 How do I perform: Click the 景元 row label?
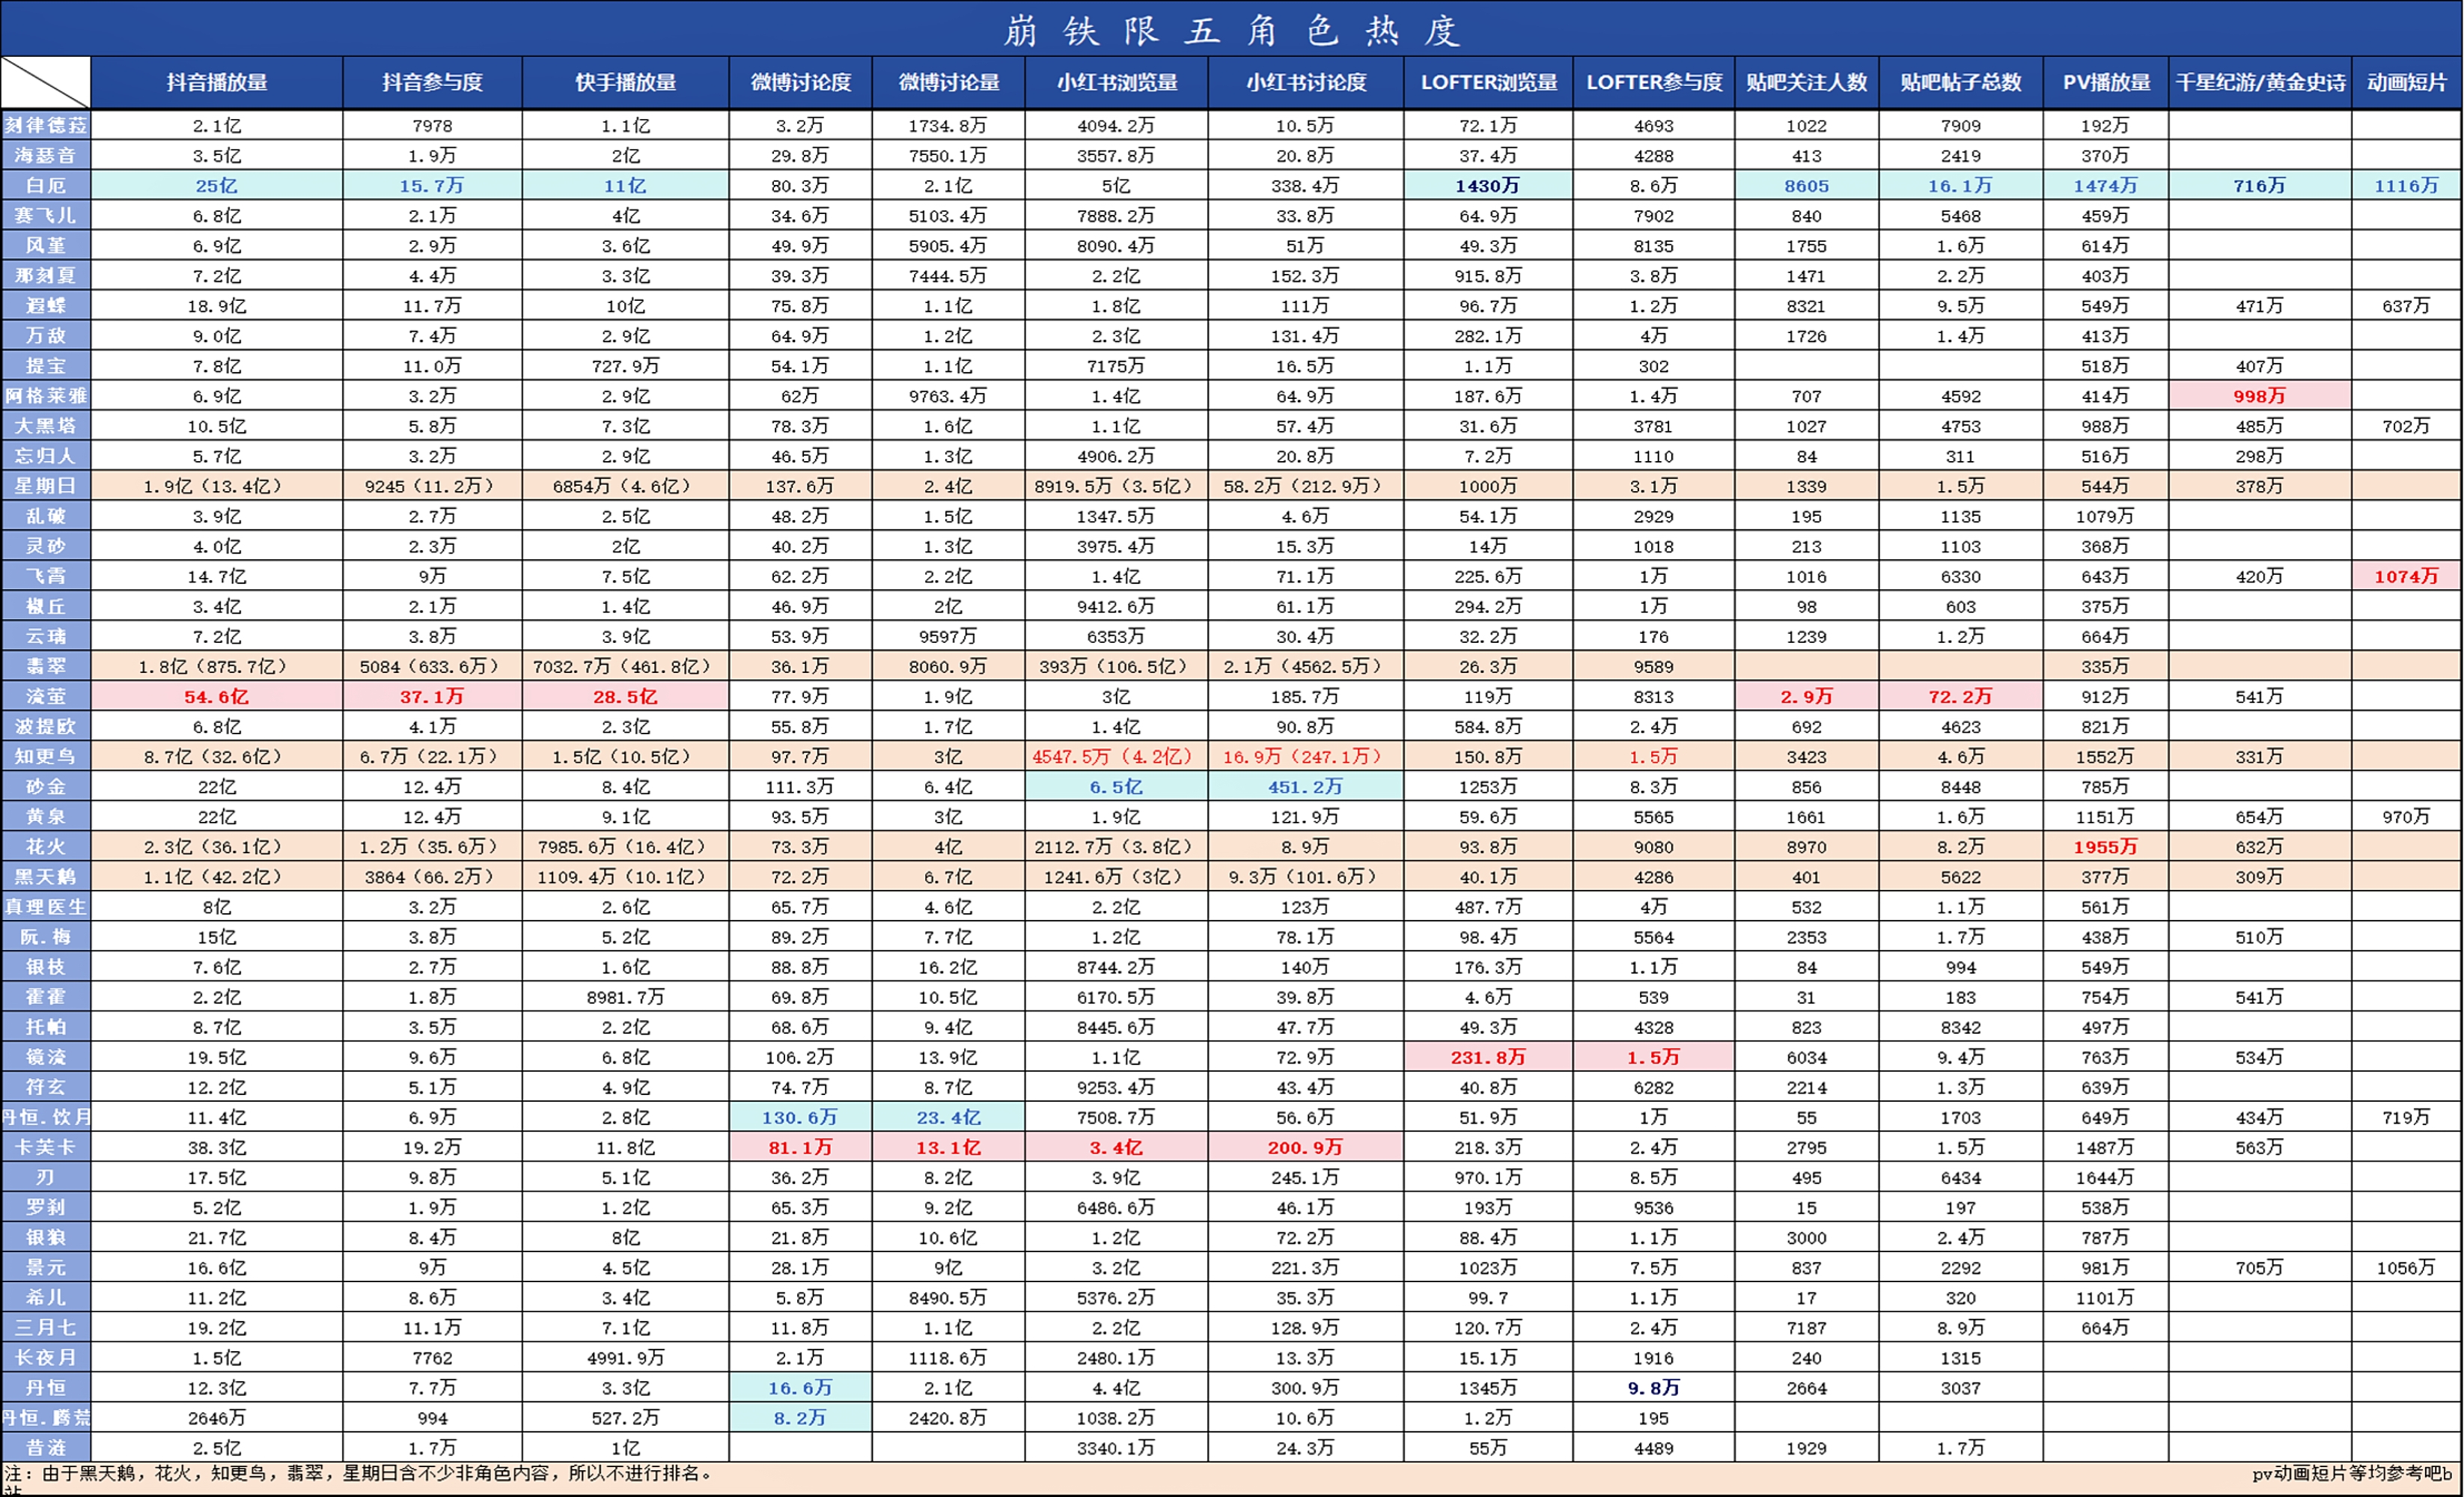(x=46, y=1267)
